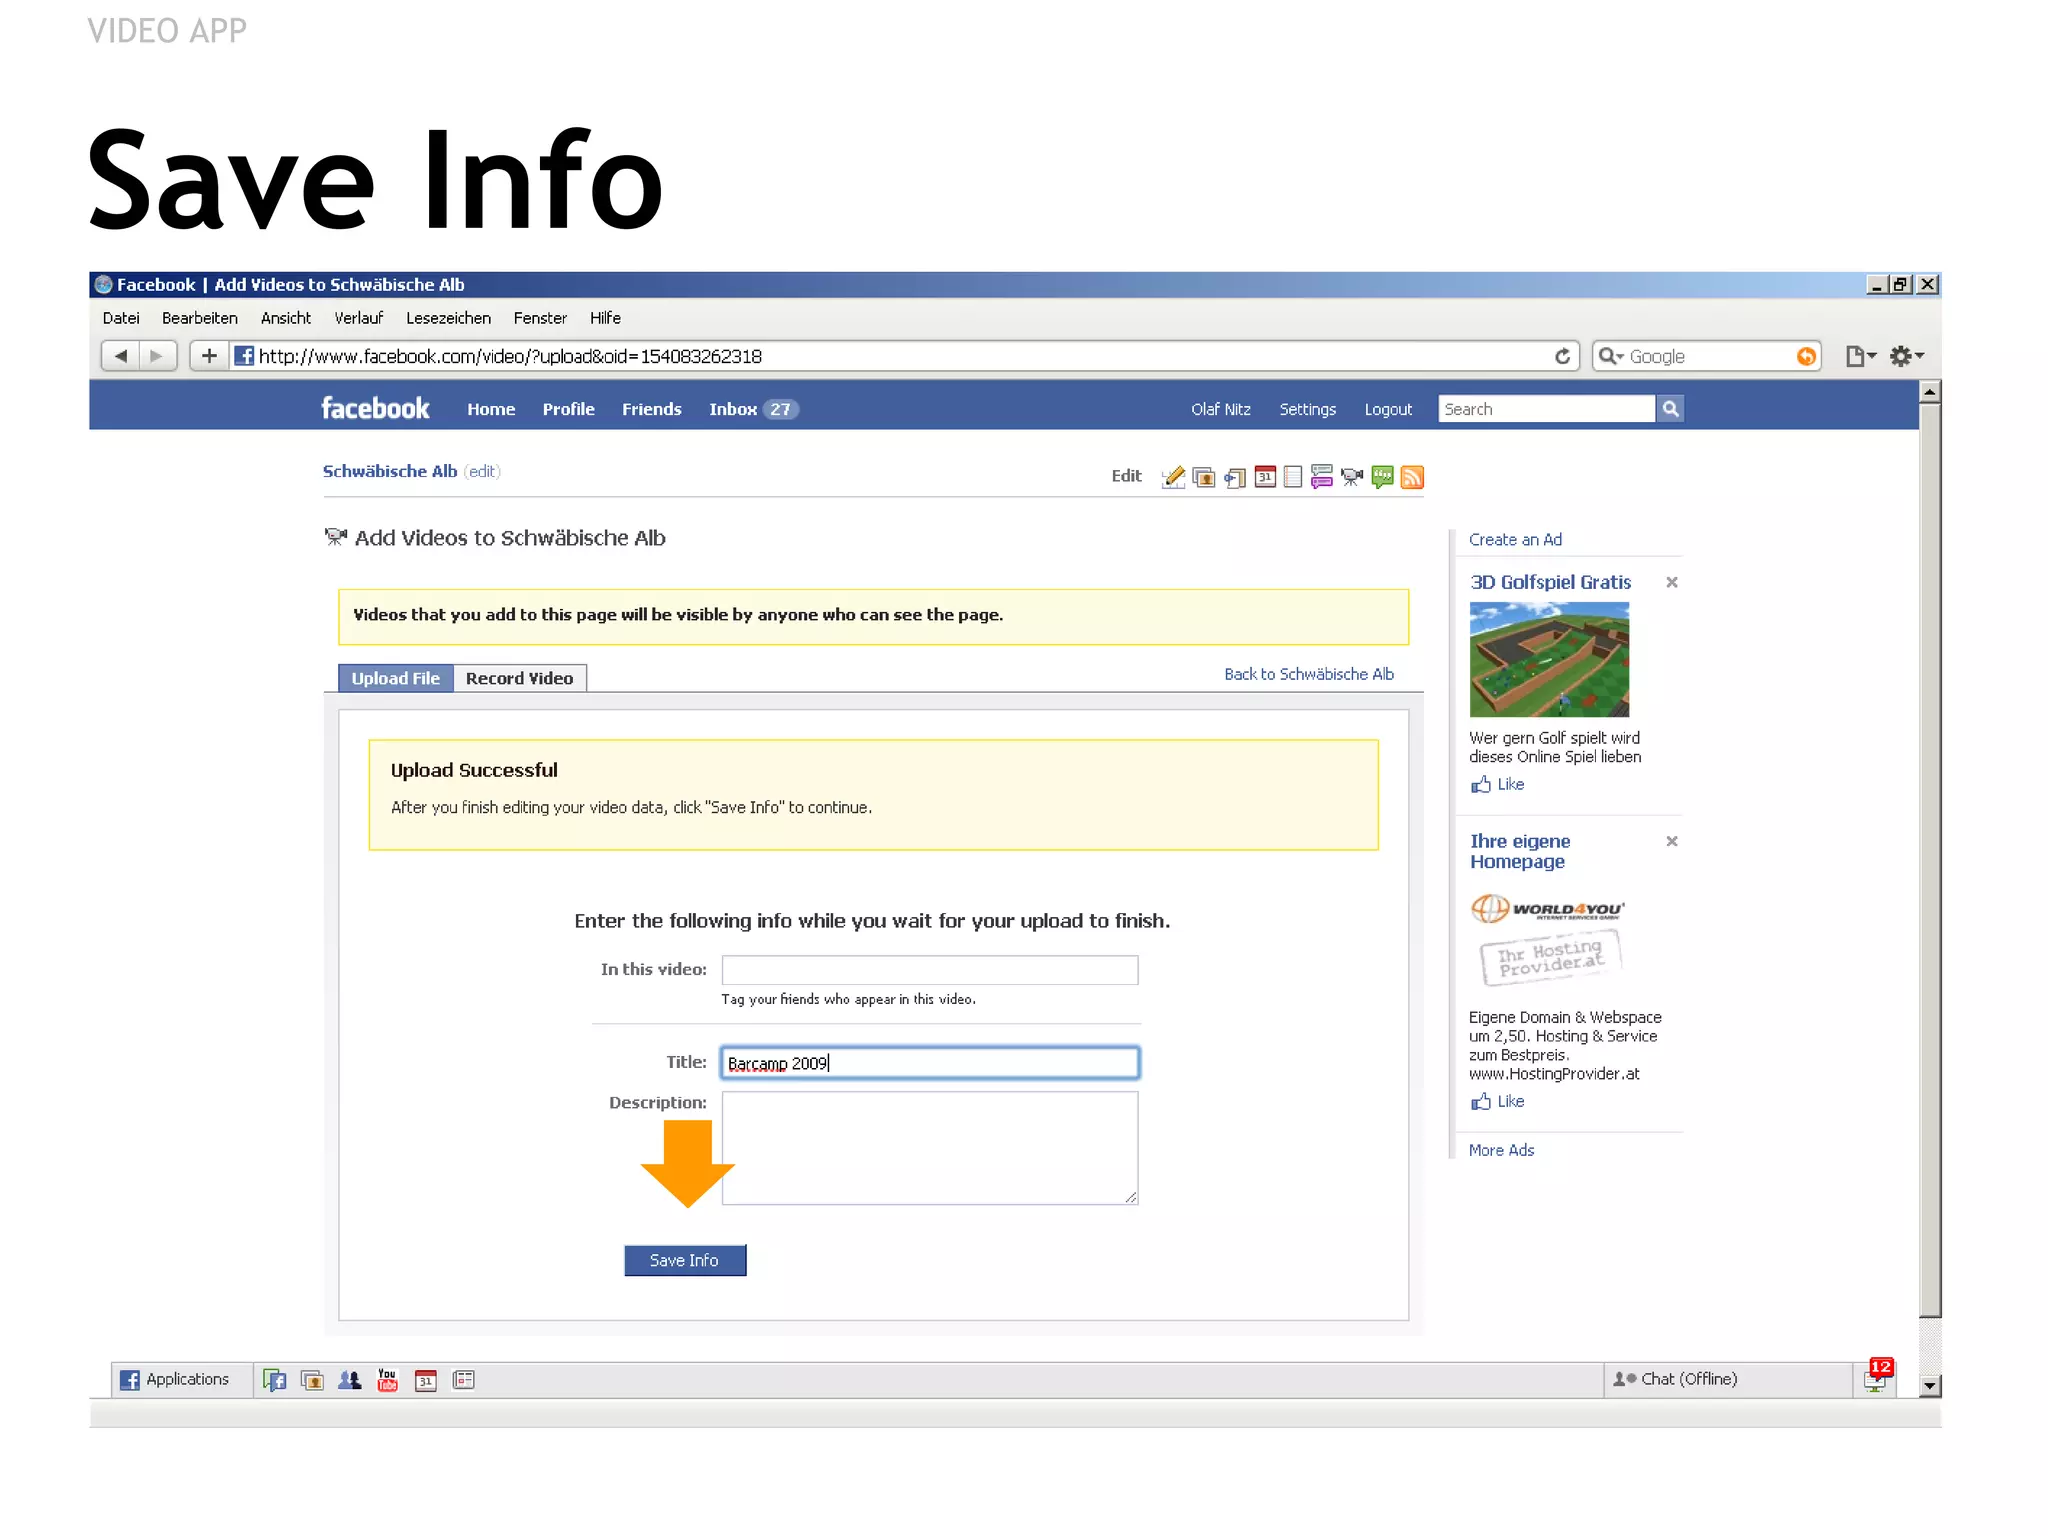The image size is (2048, 1536).
Task: Click the Facebook Search input box
Action: (1547, 409)
